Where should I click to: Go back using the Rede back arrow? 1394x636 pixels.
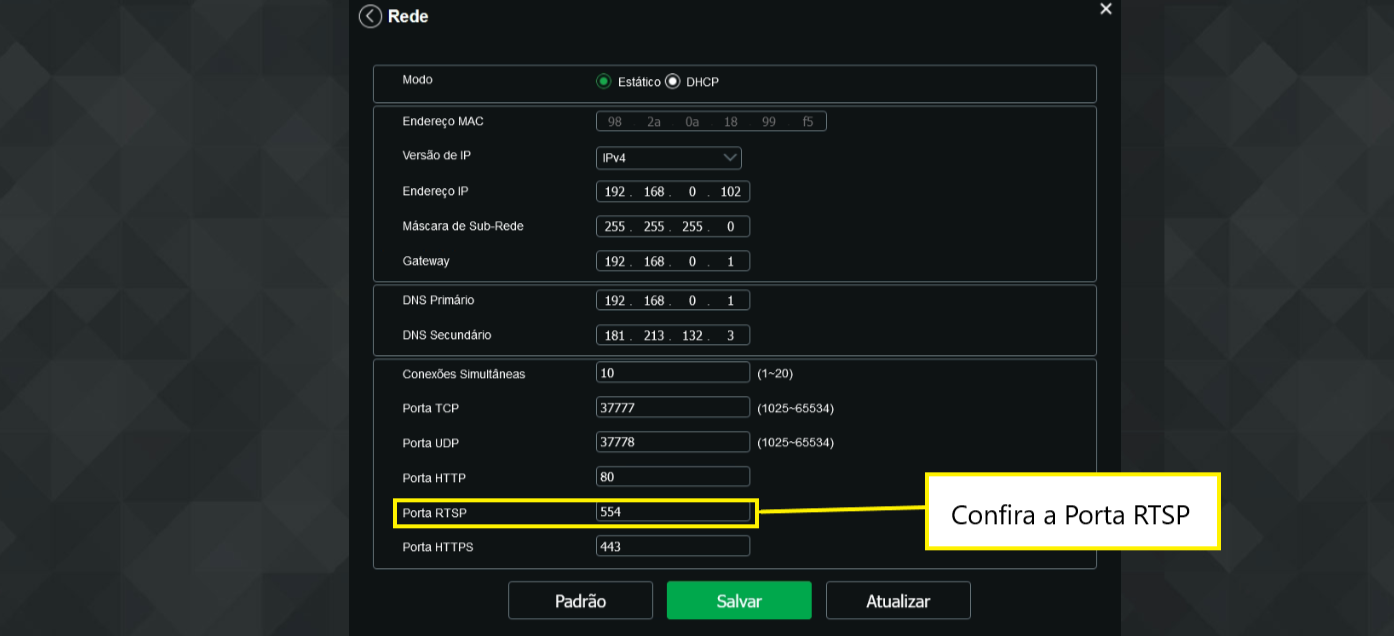[370, 16]
